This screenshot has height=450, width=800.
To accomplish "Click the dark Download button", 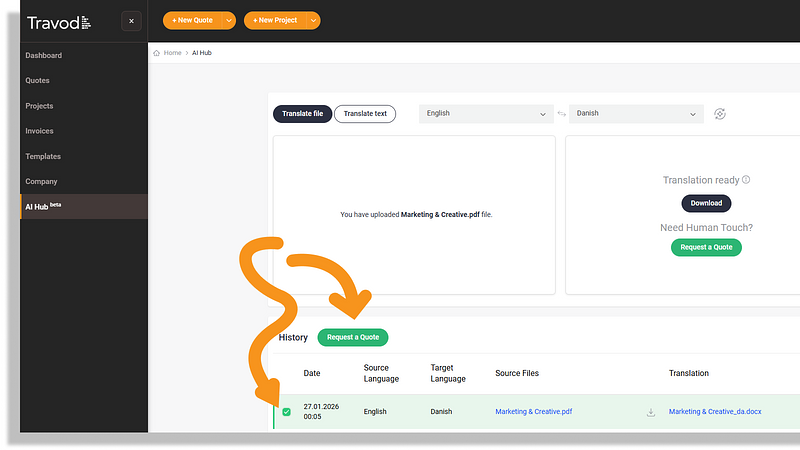I will 706,203.
